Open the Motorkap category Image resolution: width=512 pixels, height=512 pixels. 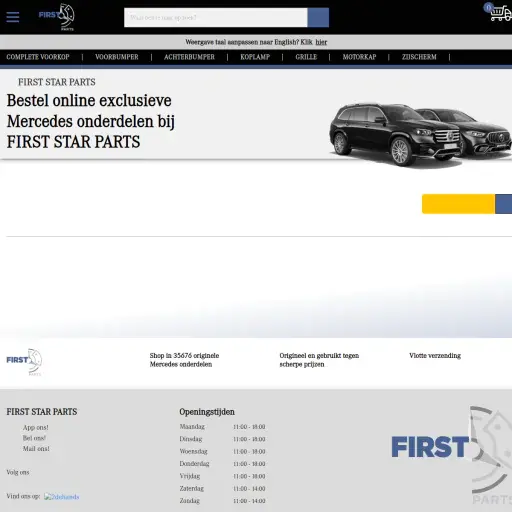[359, 57]
